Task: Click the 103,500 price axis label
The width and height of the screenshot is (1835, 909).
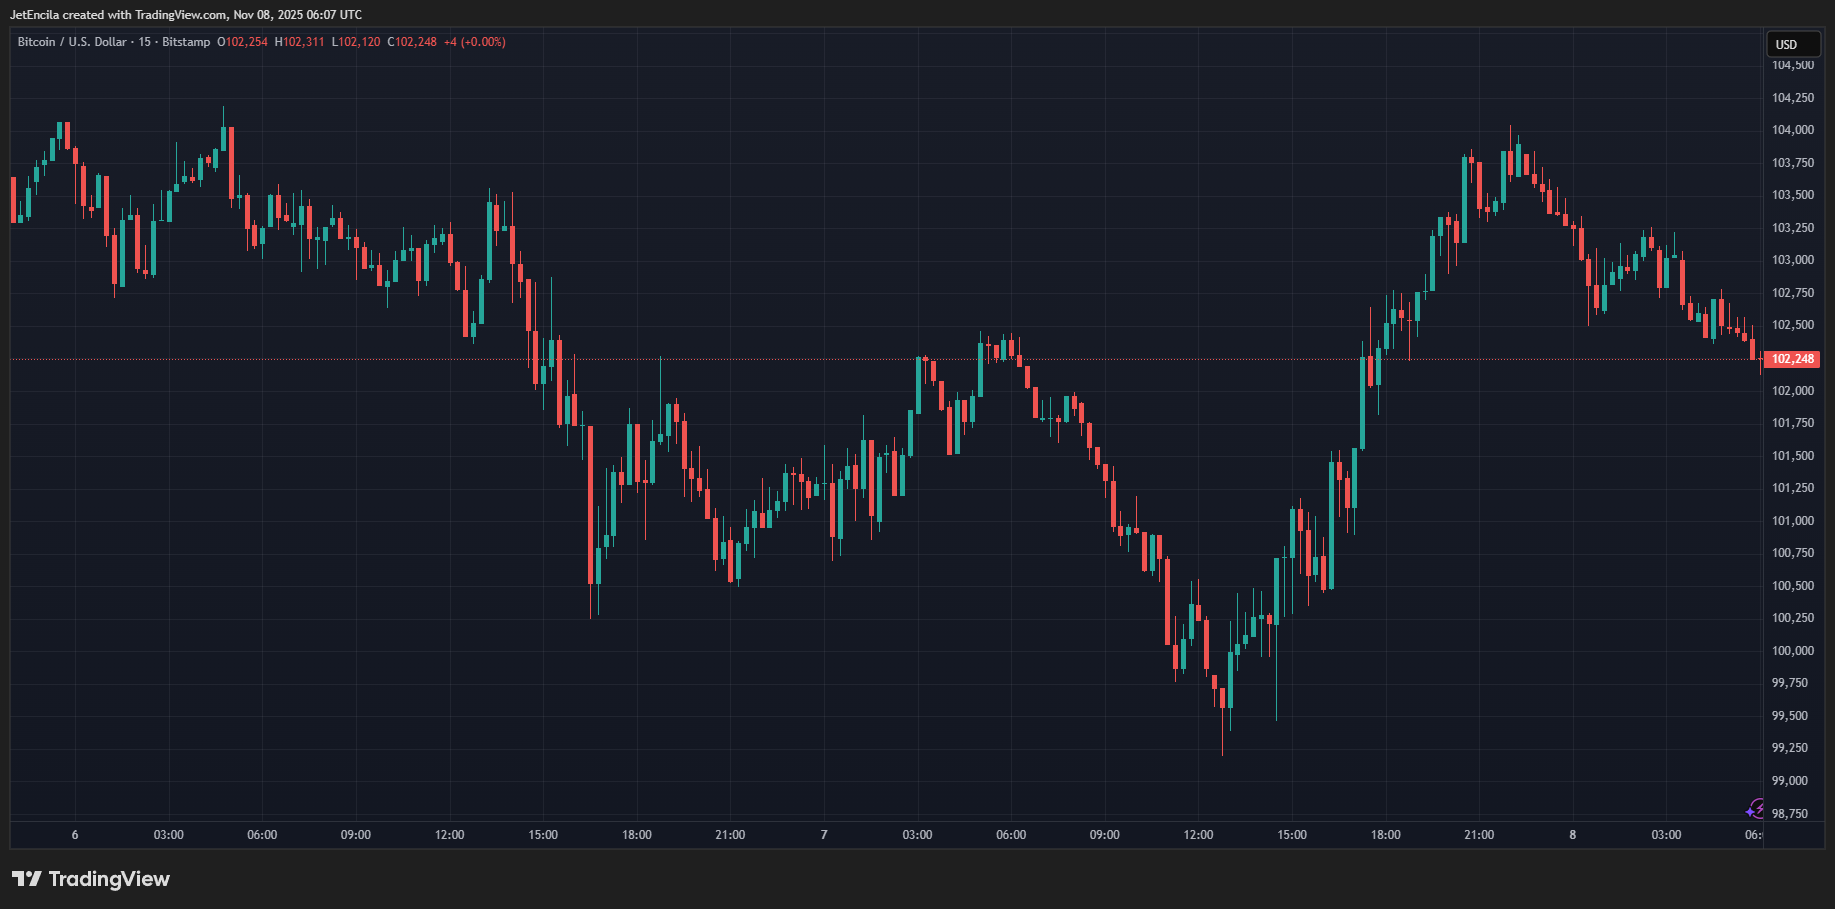Action: pos(1792,195)
